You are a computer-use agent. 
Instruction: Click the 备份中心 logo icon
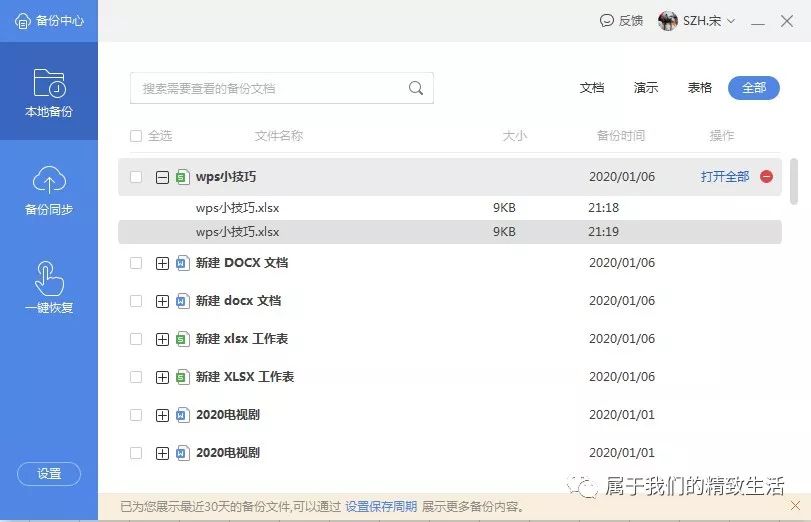coord(23,21)
